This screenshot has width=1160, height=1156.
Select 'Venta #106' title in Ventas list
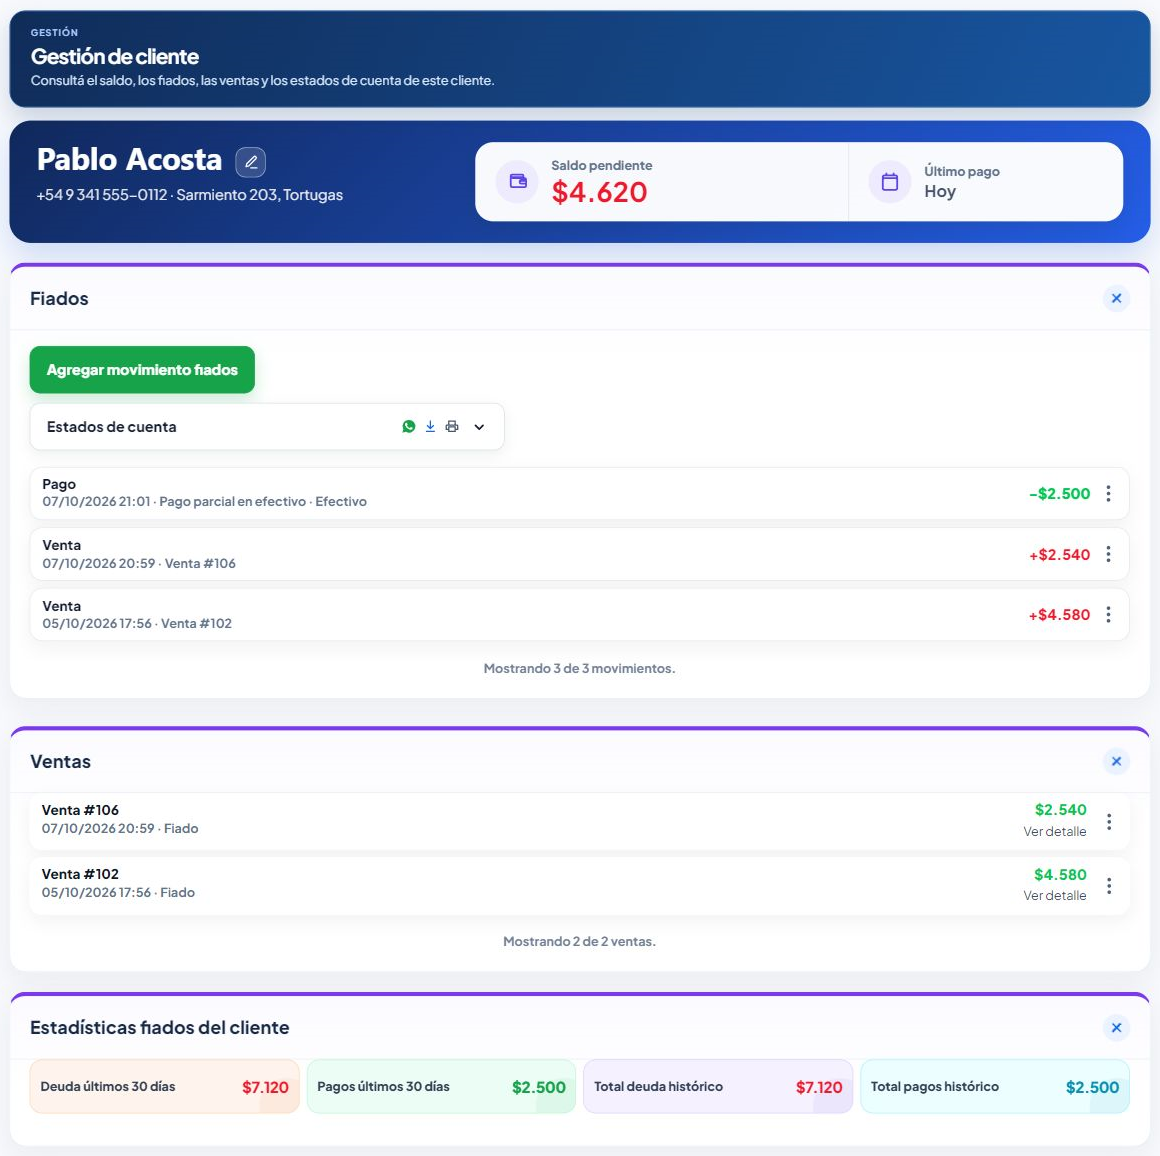point(80,810)
